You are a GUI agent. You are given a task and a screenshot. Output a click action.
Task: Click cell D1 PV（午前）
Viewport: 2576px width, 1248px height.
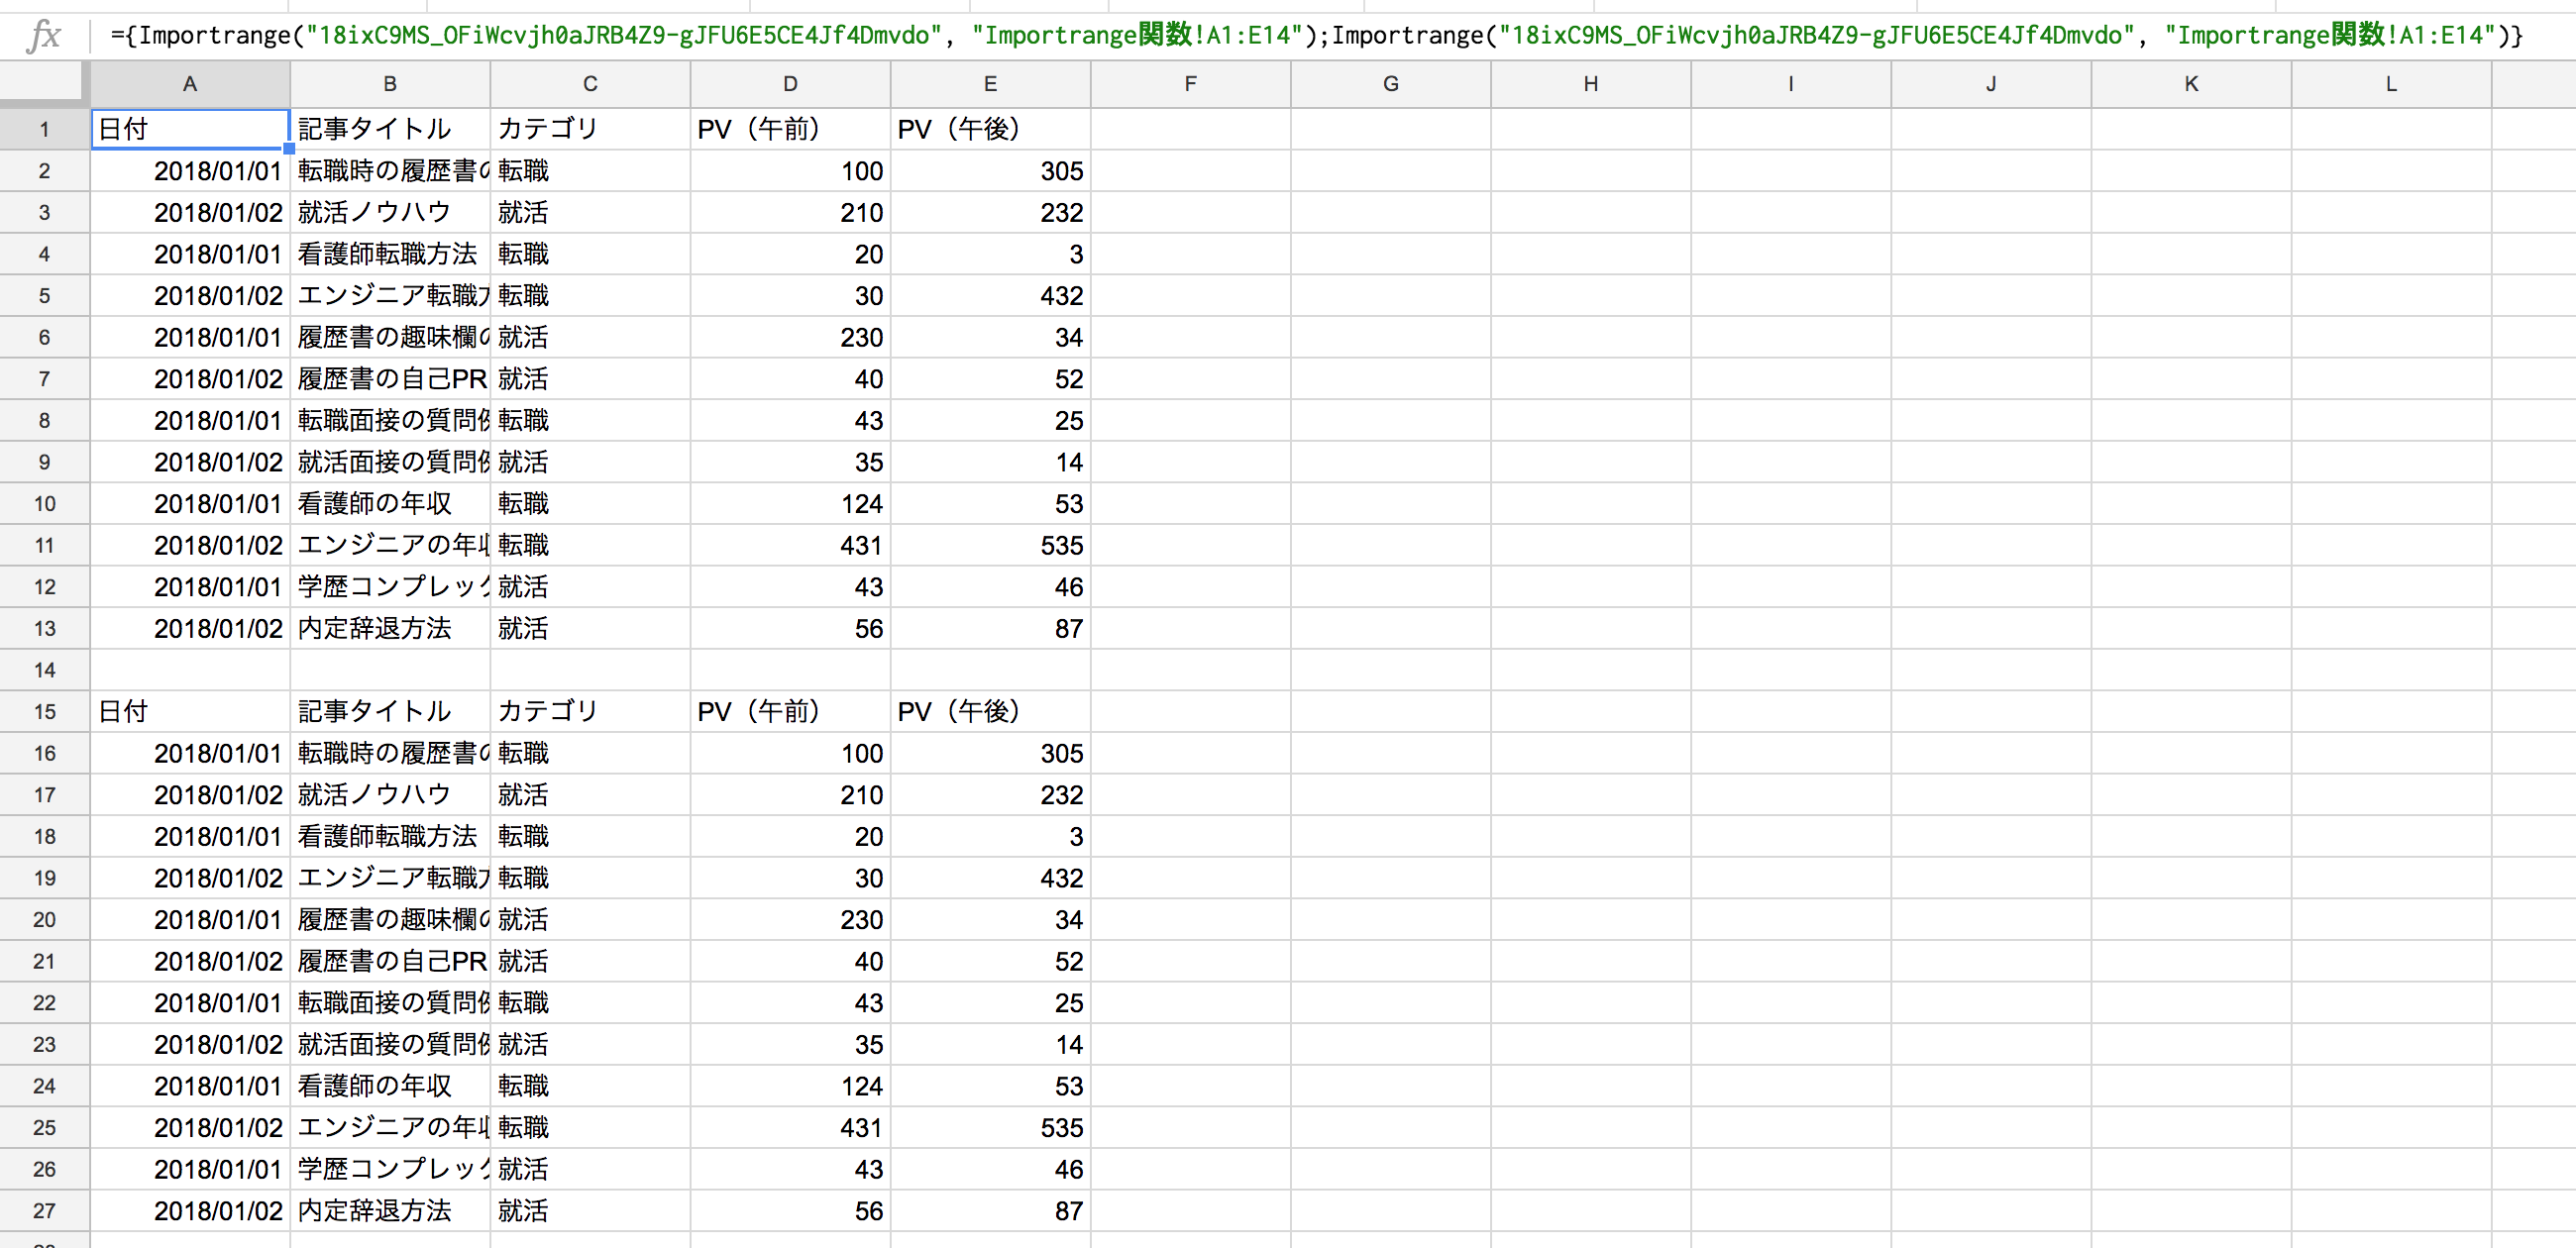coord(790,129)
